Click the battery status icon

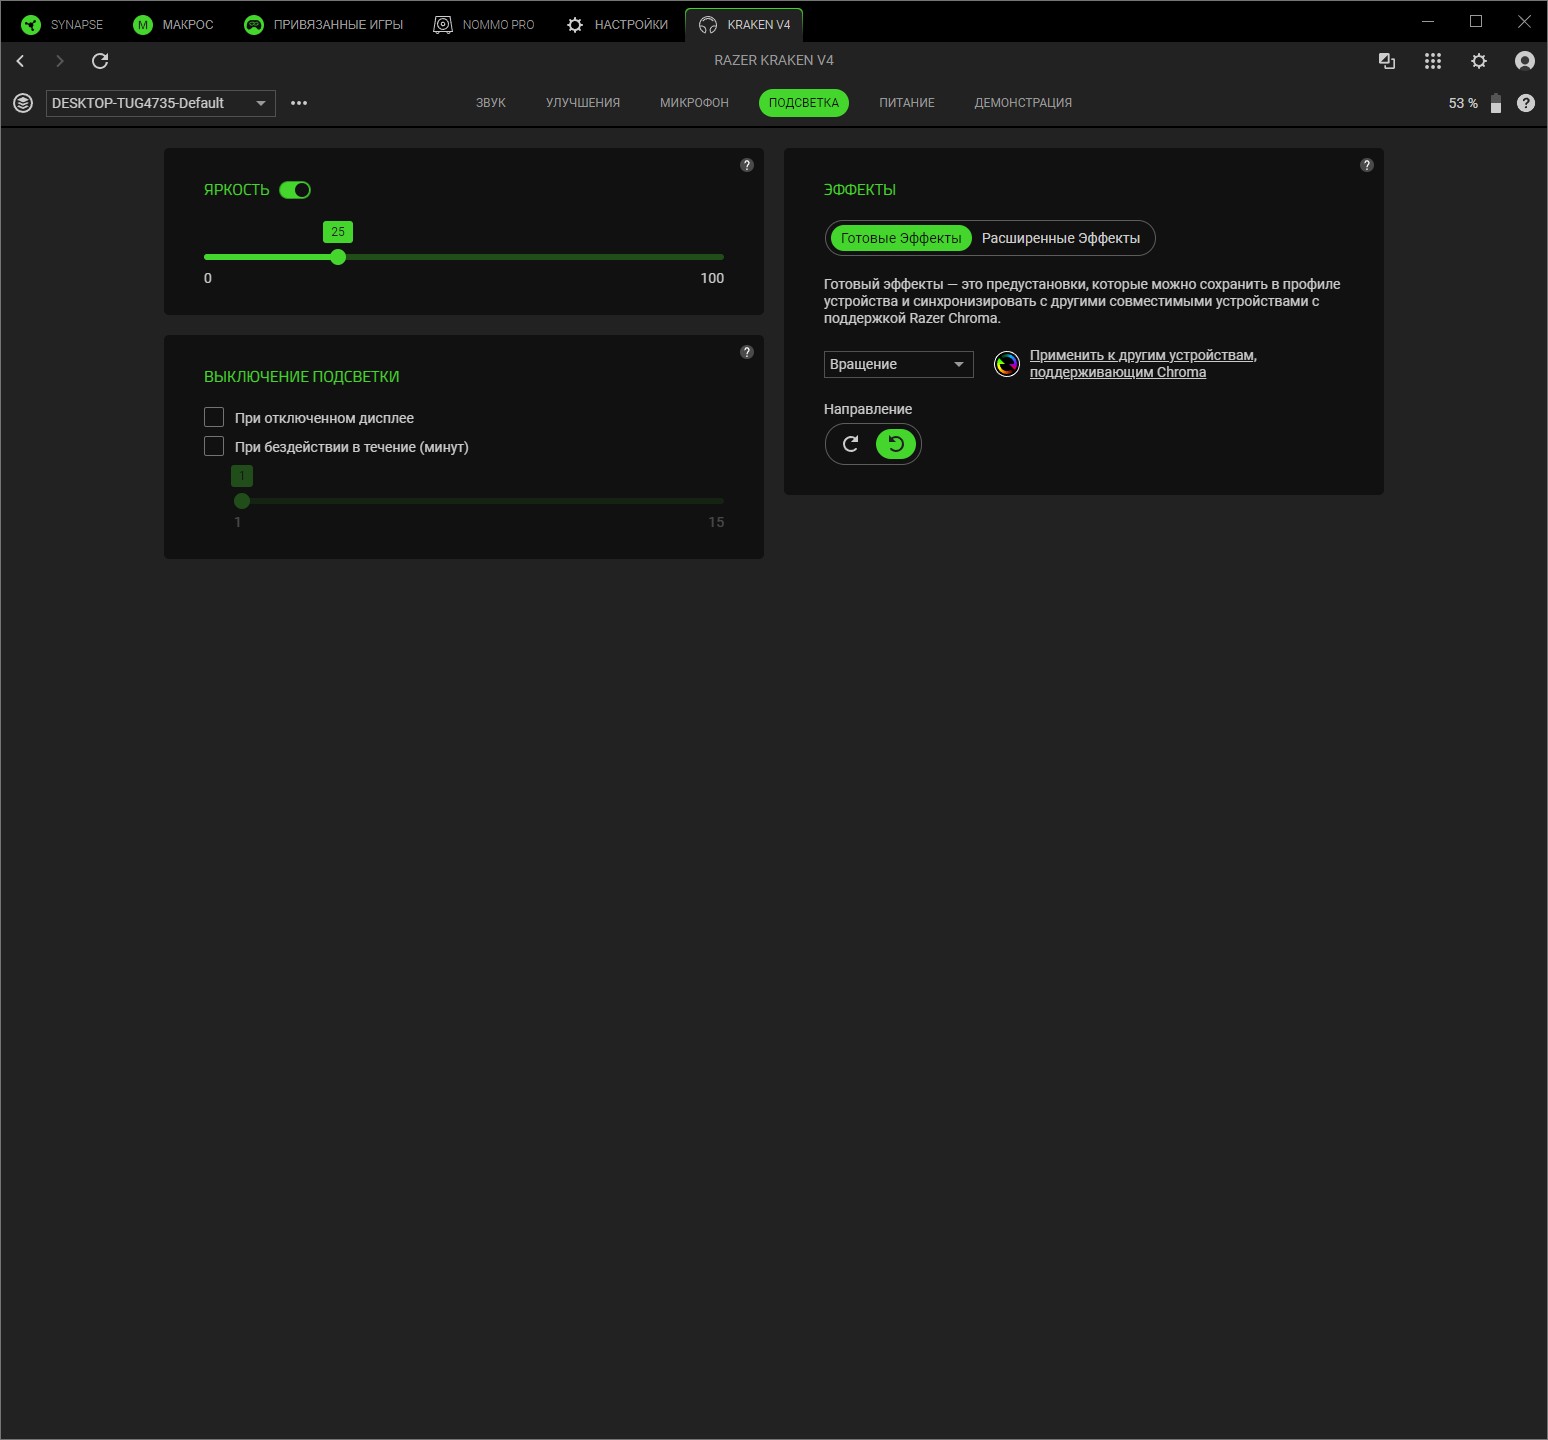[1496, 103]
